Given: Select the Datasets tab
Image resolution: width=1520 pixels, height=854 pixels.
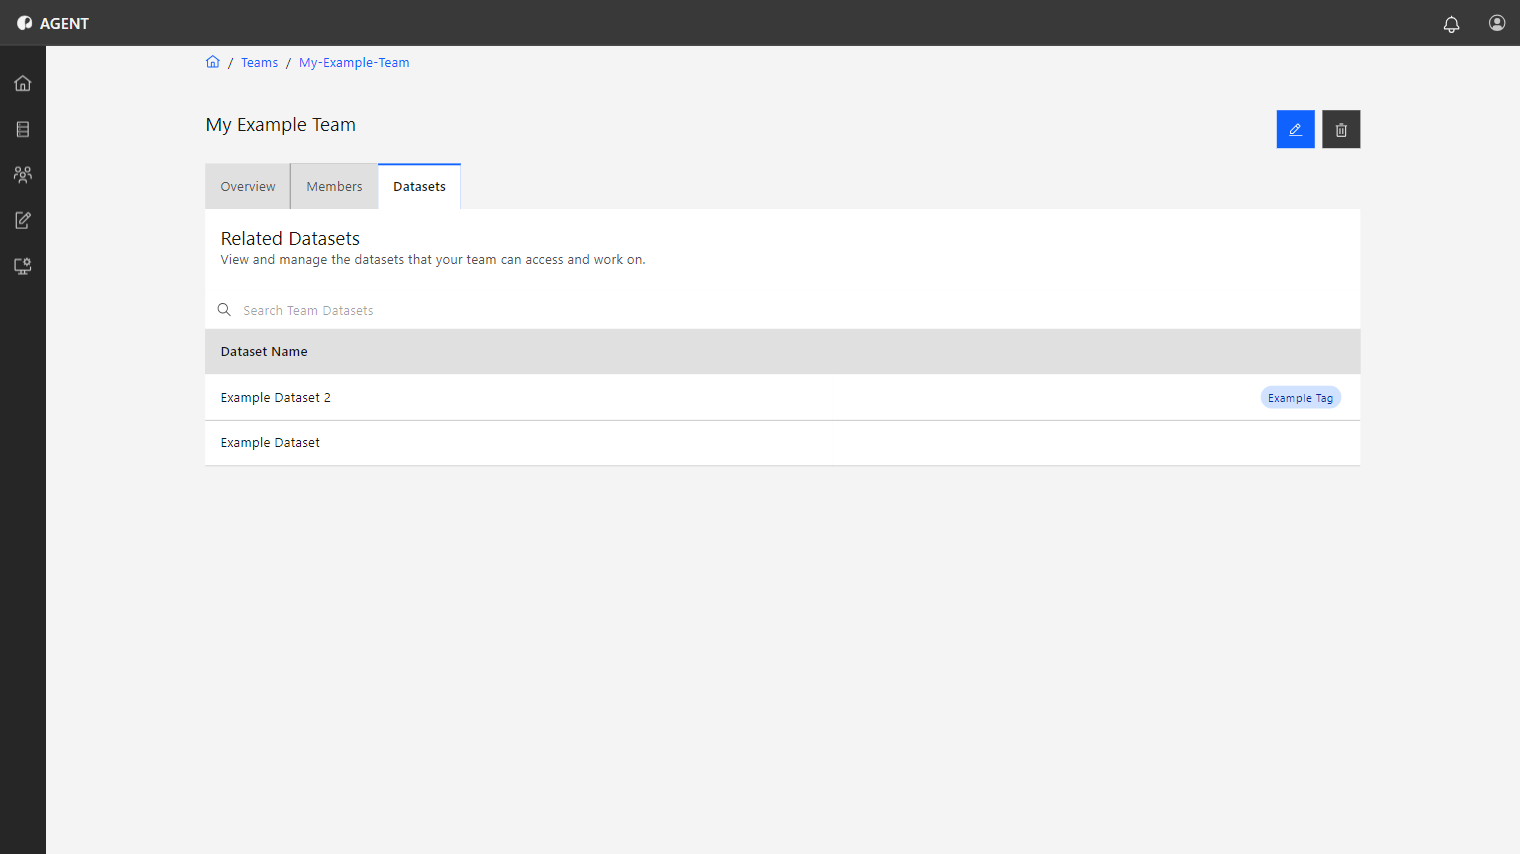Looking at the screenshot, I should (x=419, y=187).
